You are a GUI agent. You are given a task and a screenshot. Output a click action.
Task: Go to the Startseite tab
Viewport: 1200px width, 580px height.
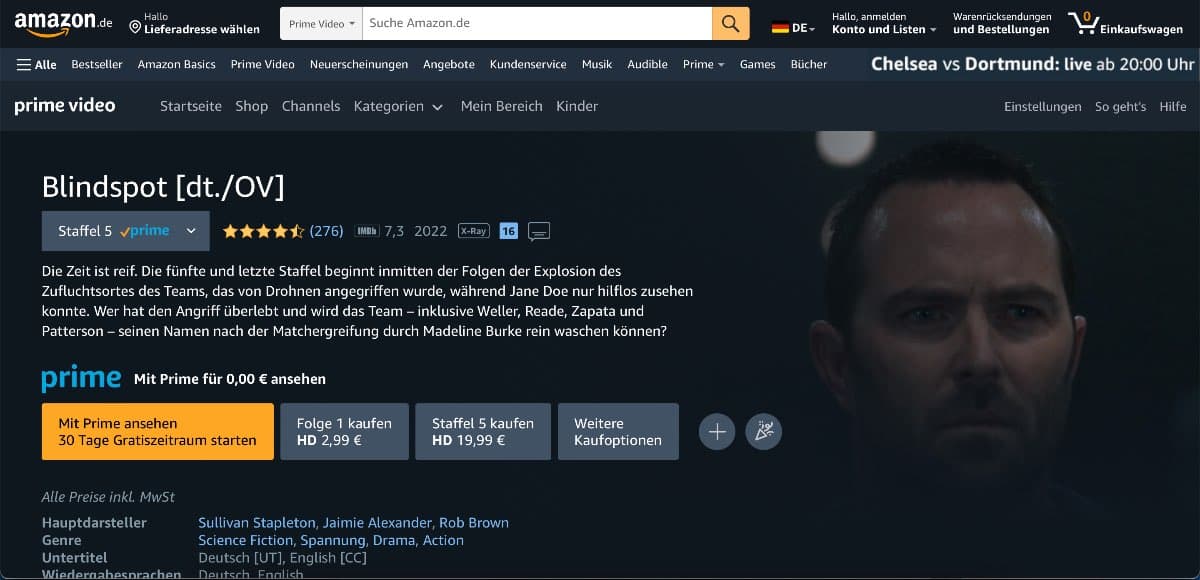click(191, 106)
